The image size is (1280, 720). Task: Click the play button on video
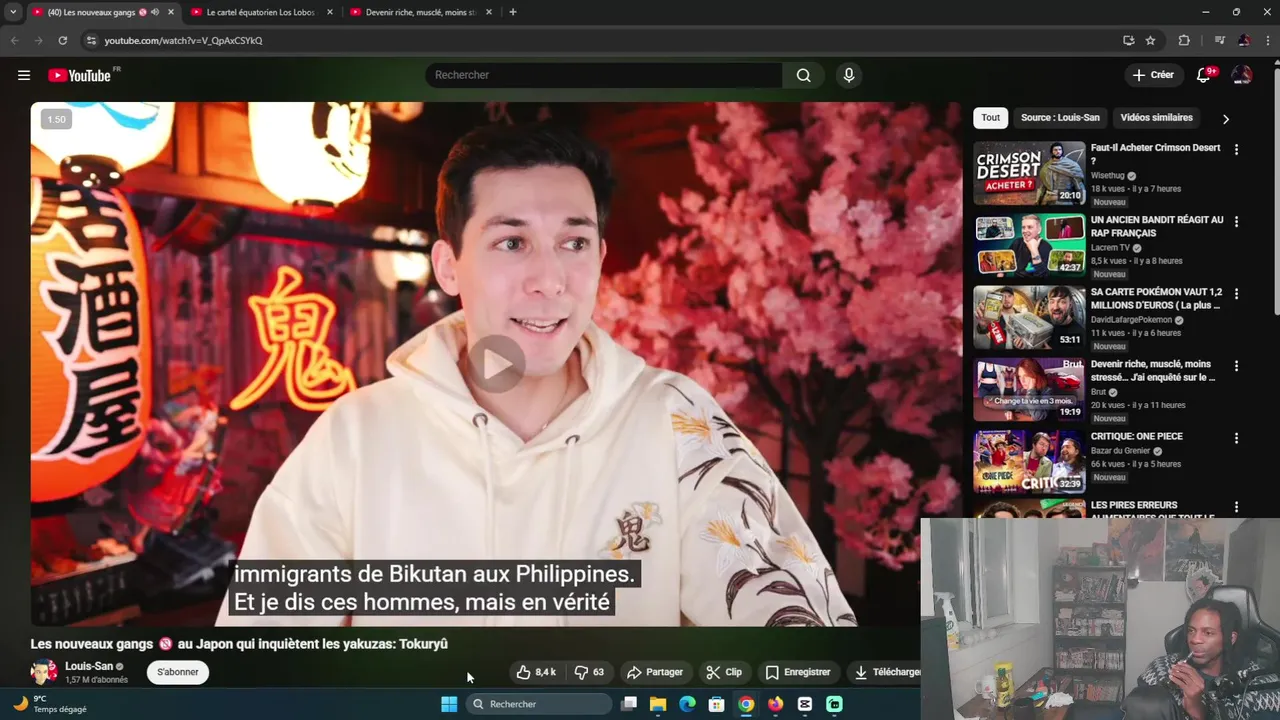[x=496, y=364]
